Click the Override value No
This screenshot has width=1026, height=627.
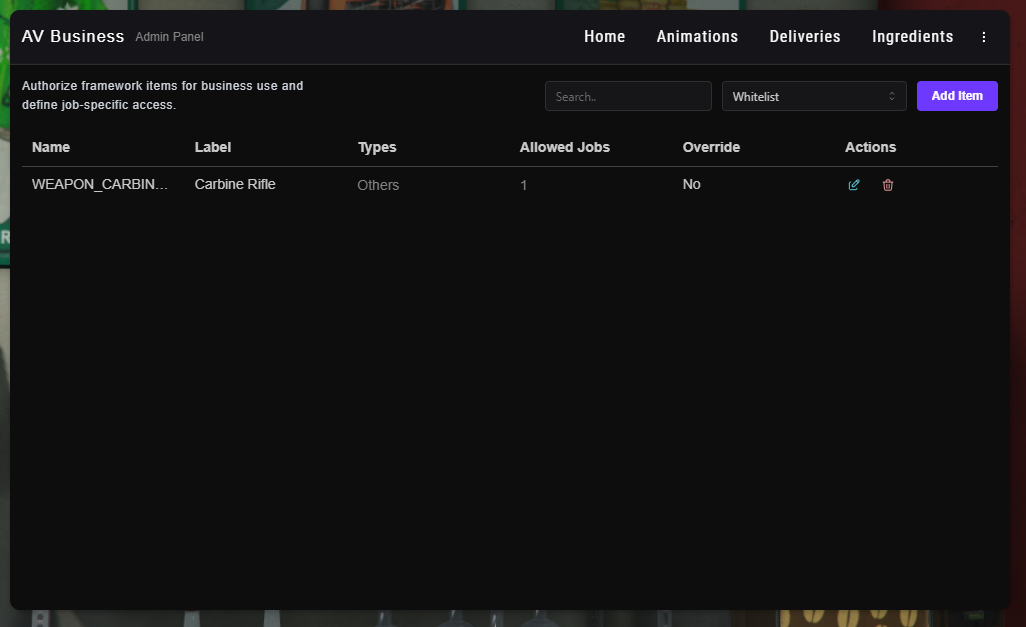(691, 185)
